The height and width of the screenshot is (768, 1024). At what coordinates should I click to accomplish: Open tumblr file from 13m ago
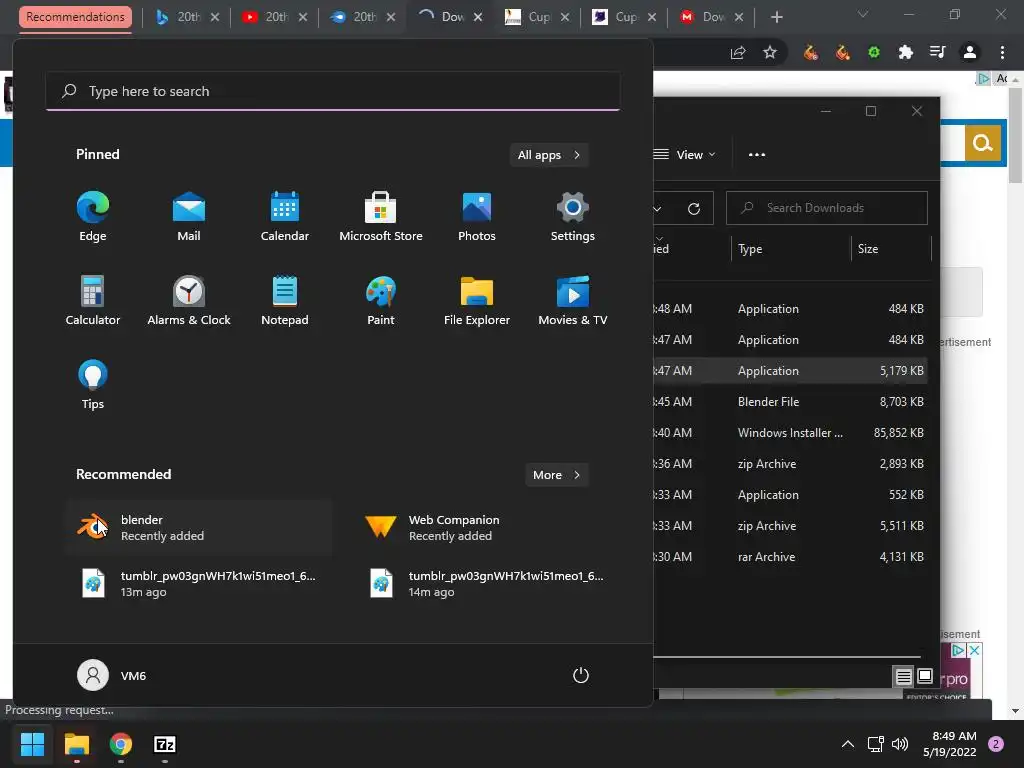(x=199, y=583)
